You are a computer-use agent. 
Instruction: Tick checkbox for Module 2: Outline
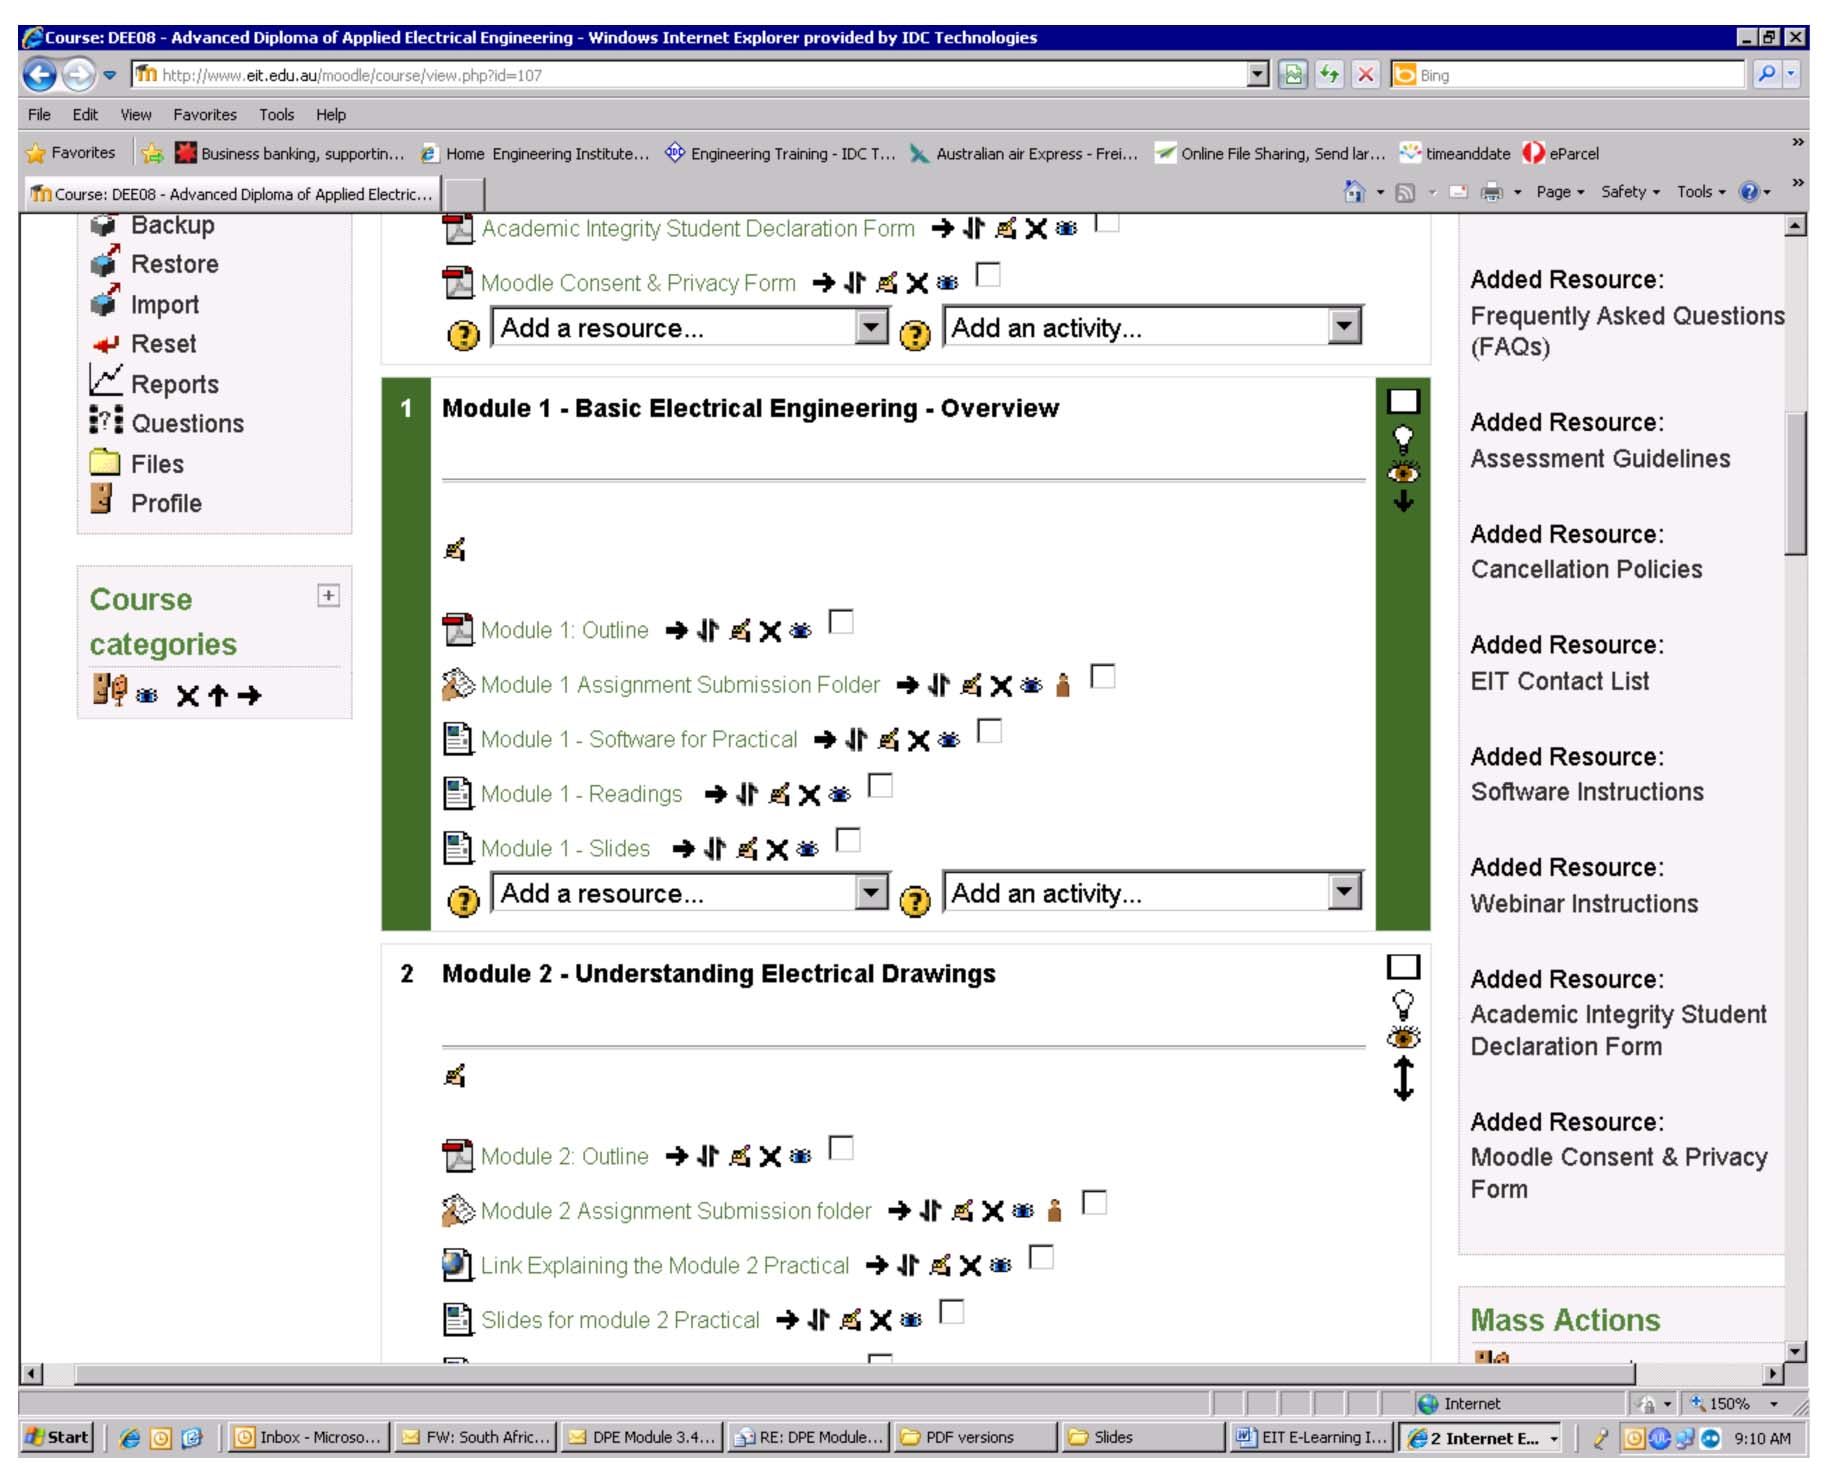point(842,1148)
